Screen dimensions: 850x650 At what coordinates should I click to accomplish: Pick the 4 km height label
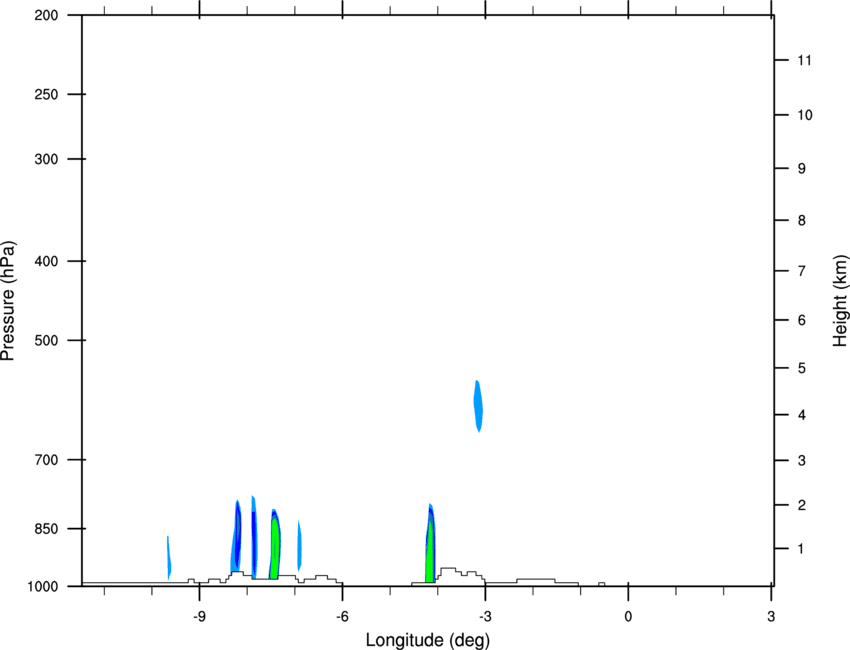tap(802, 415)
